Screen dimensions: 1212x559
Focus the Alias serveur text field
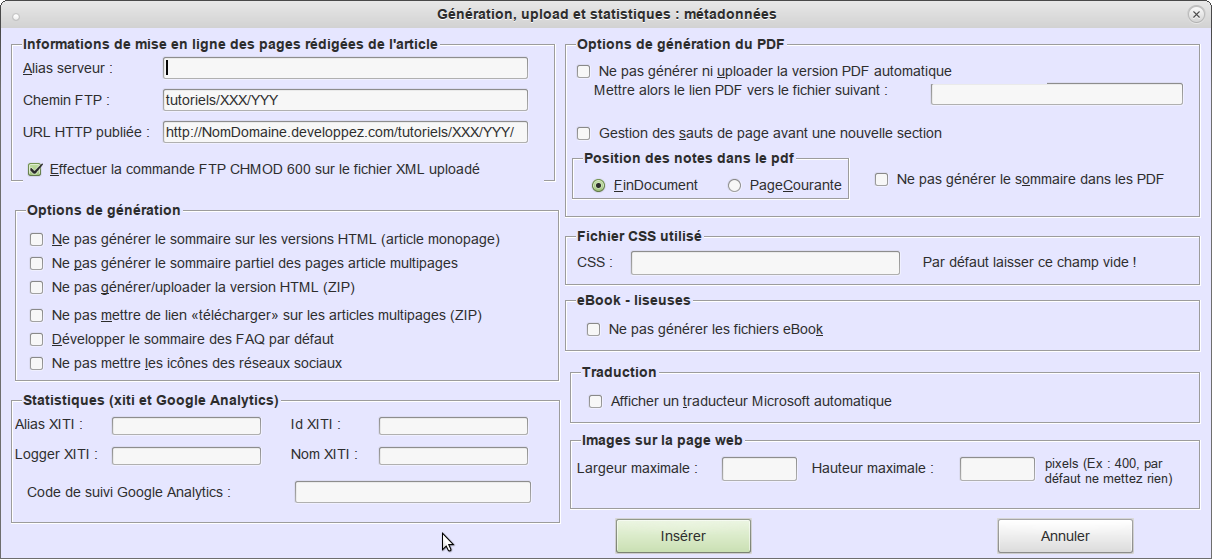345,68
